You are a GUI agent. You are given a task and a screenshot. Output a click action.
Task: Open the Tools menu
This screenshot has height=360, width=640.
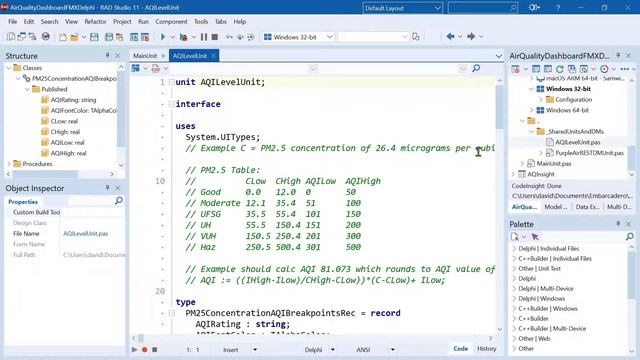pos(201,22)
